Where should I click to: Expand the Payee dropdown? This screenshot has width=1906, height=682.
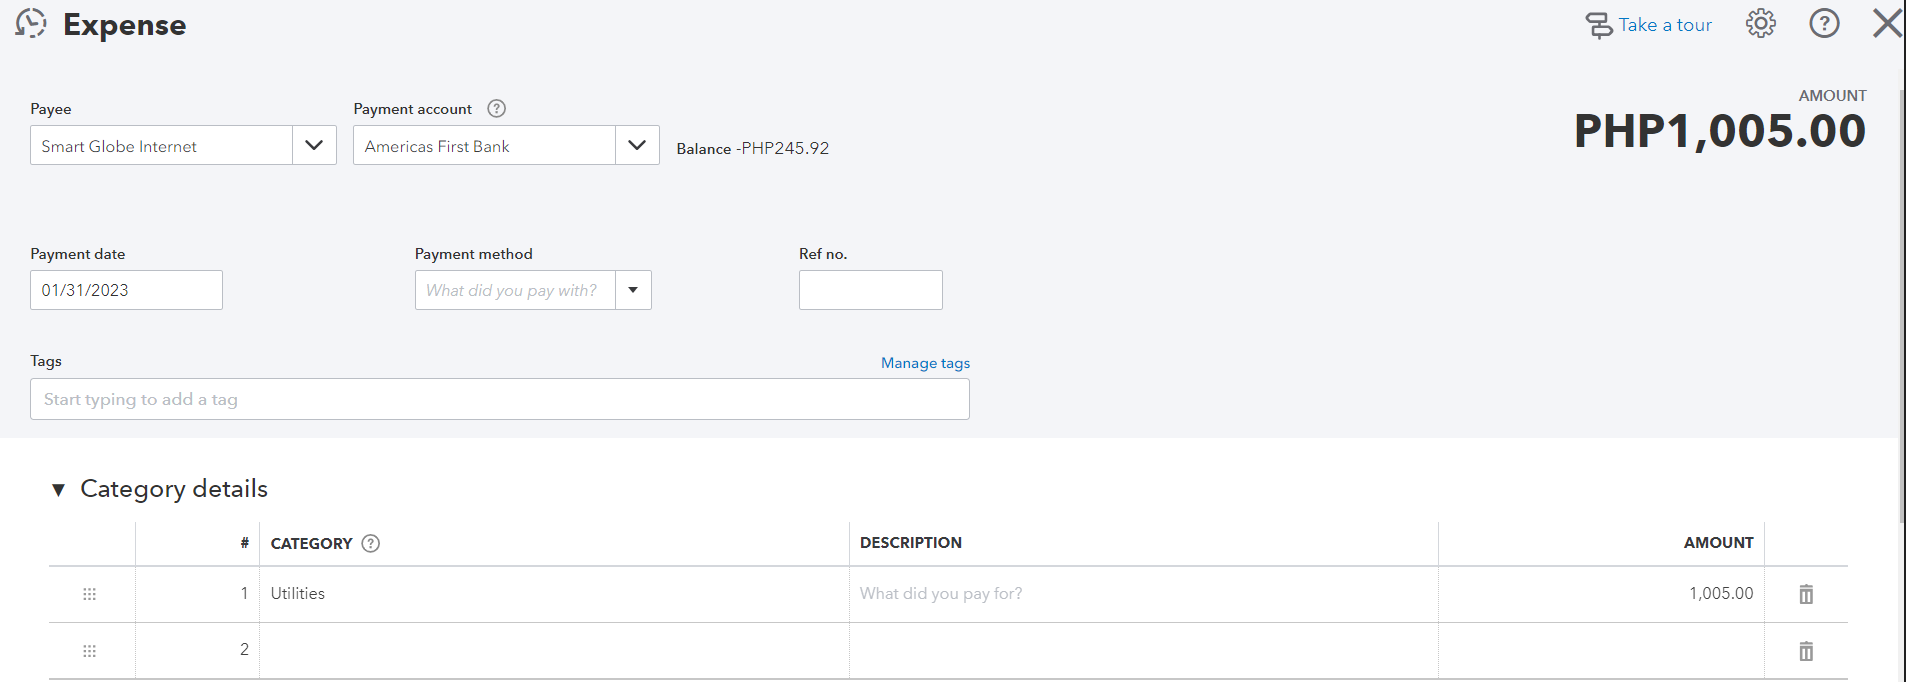[x=314, y=145]
